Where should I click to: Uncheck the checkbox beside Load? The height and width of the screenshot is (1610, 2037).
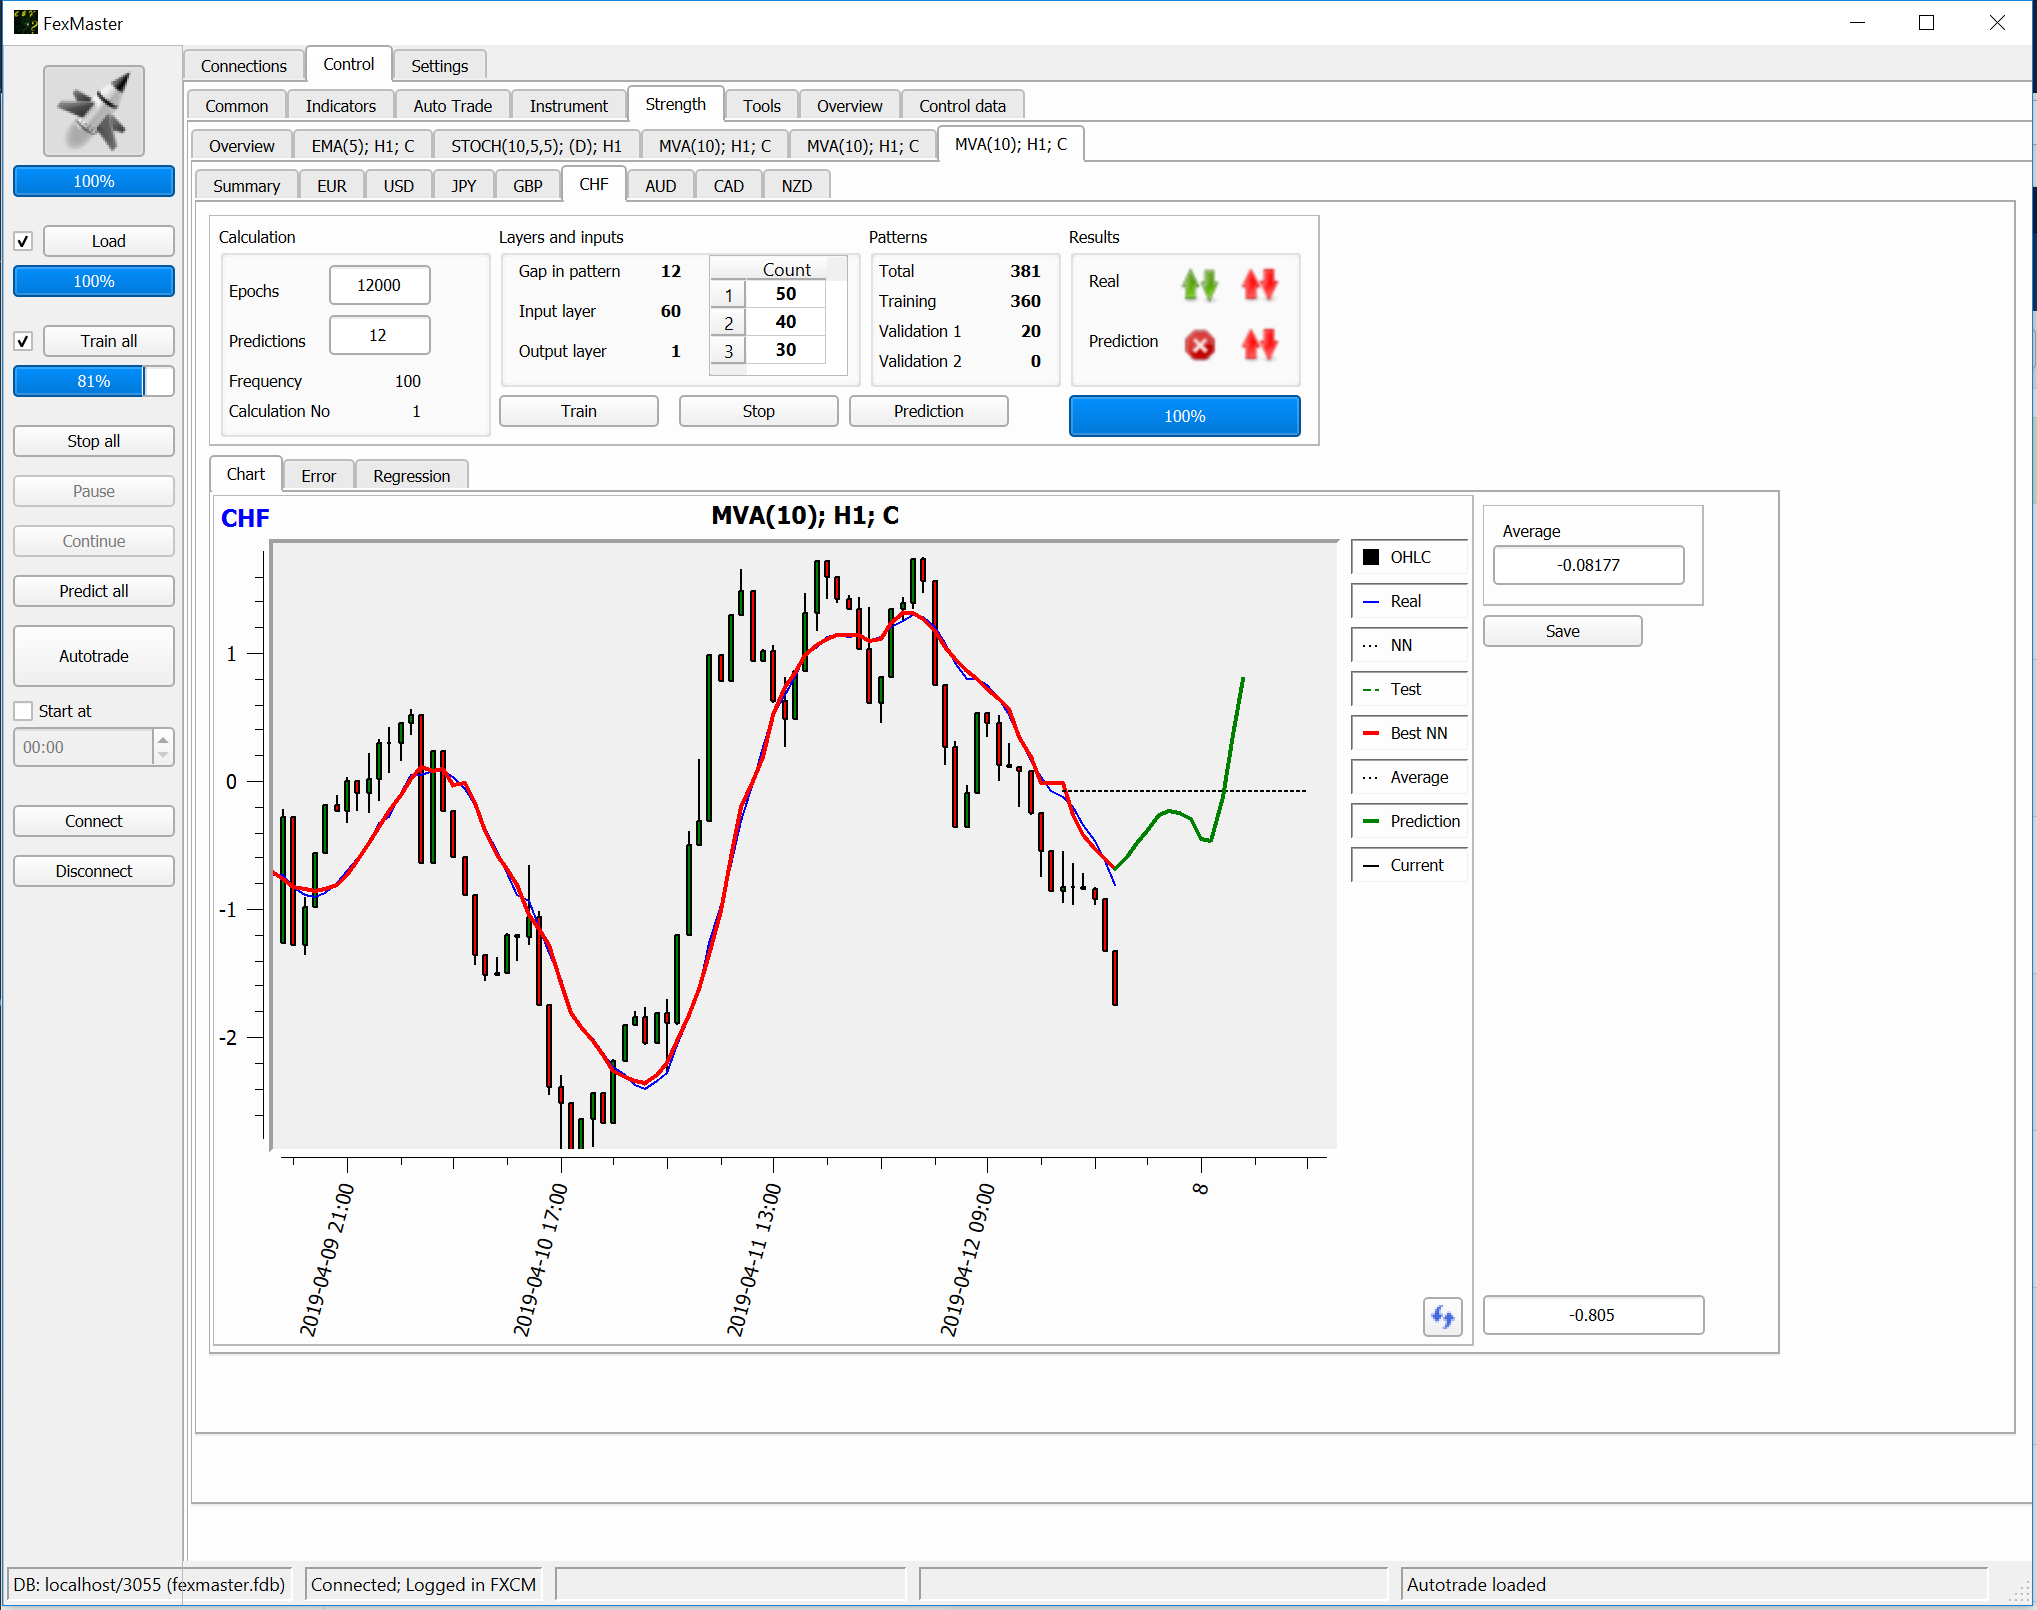[23, 241]
